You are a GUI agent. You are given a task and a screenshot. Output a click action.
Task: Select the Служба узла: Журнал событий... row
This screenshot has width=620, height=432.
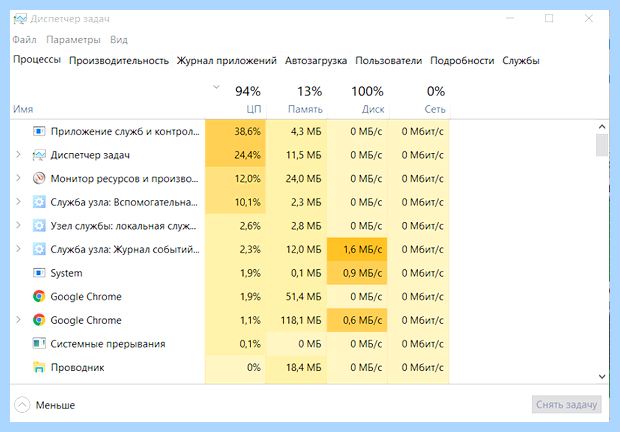tap(125, 249)
